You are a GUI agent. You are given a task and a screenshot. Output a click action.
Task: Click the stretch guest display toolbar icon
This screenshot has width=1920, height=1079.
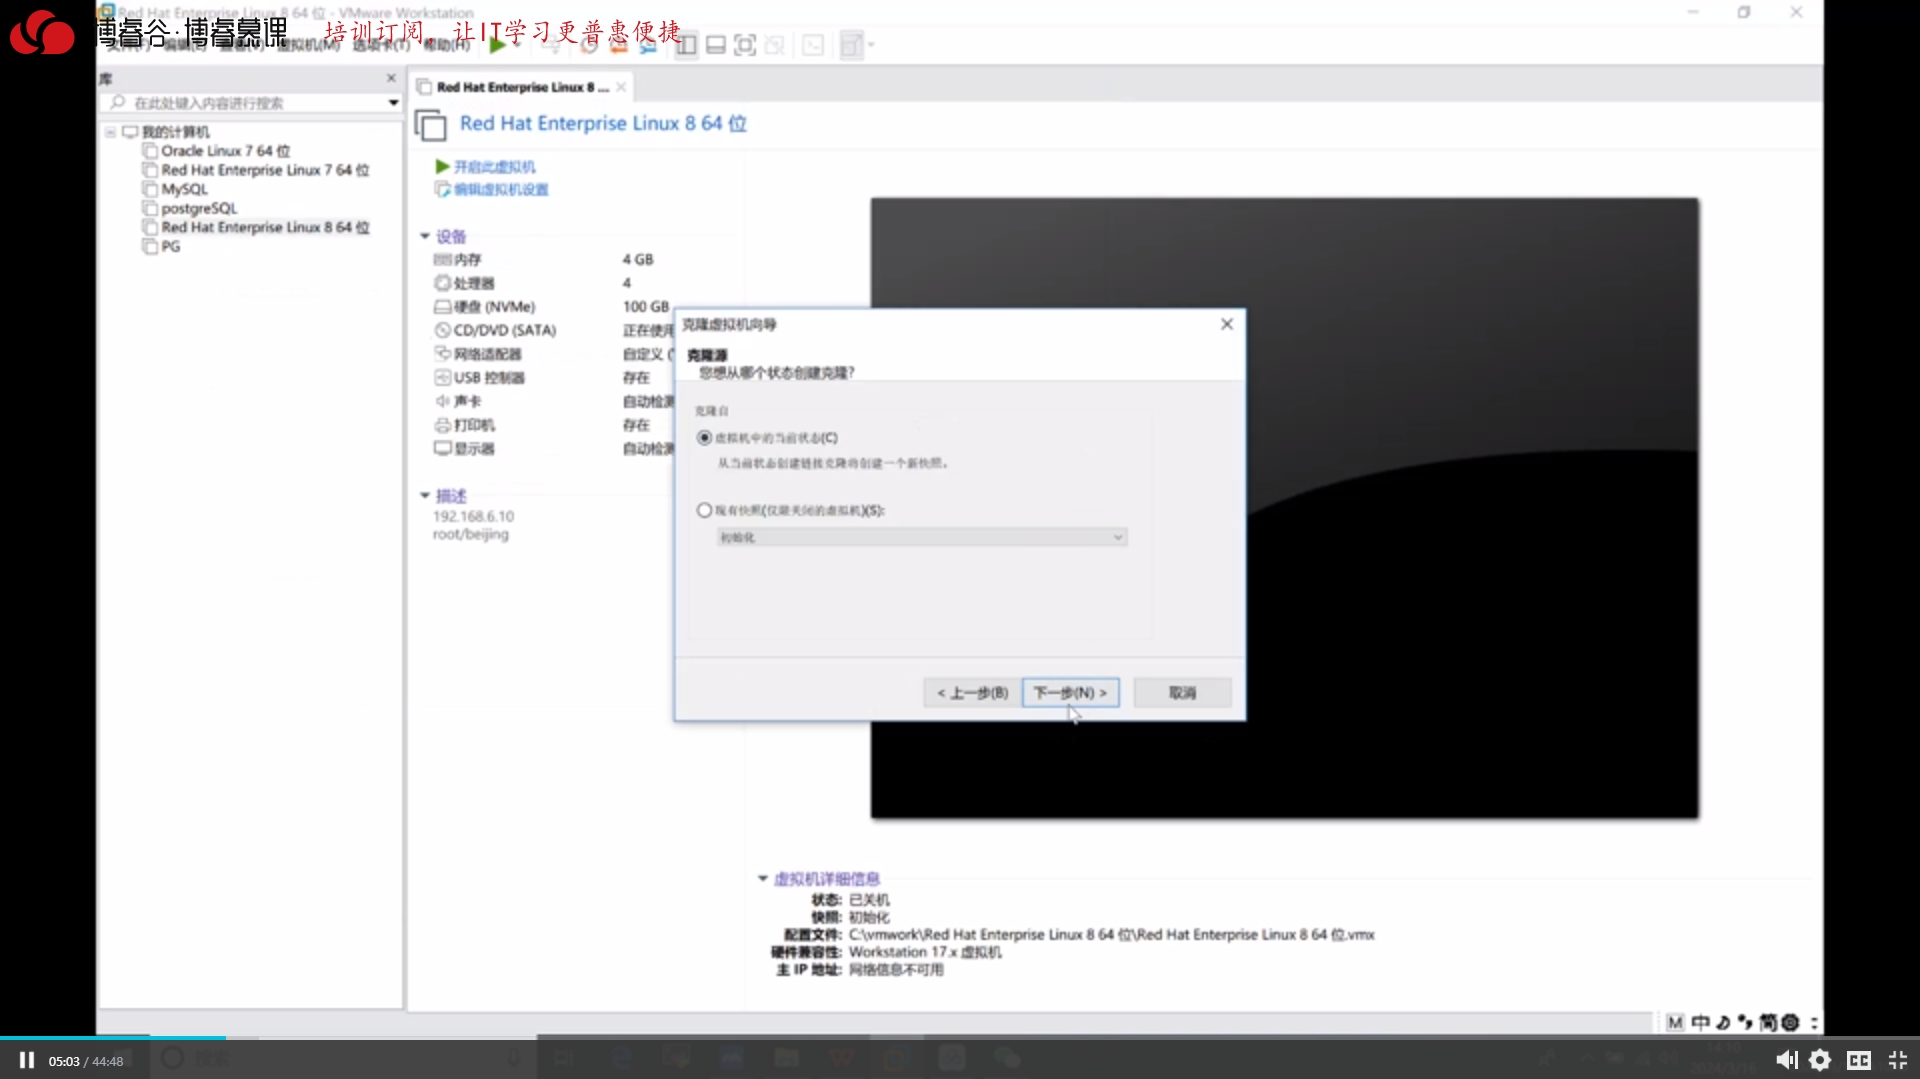pos(851,45)
